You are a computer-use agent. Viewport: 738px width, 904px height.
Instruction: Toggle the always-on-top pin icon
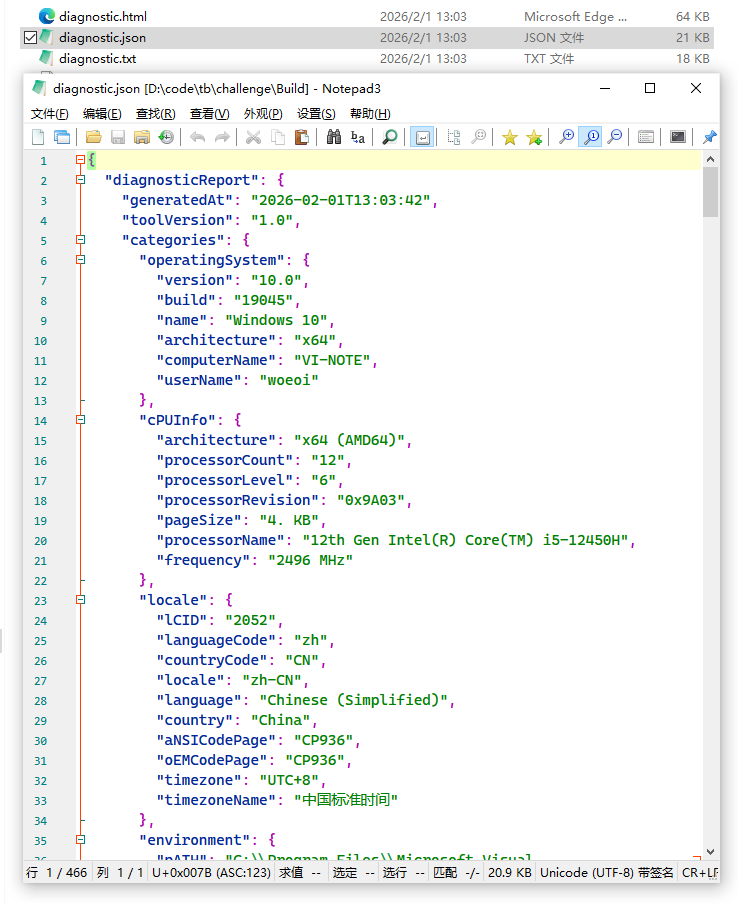709,137
